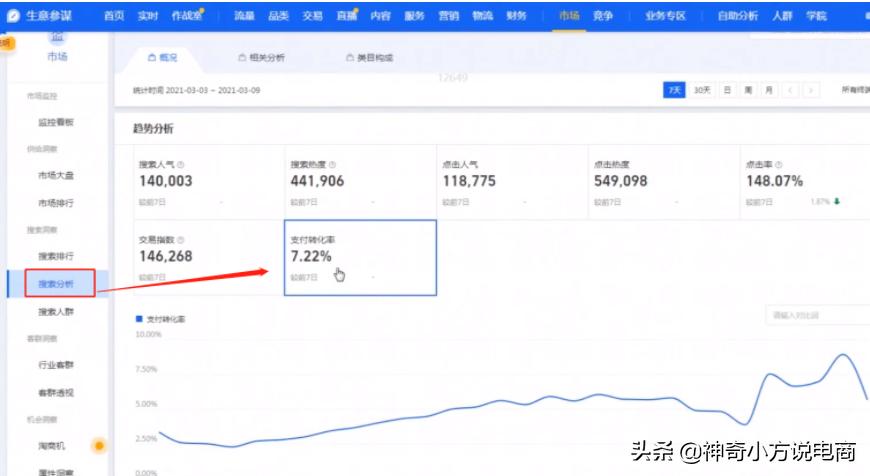Open 市场排行 in the sidebar

[x=55, y=203]
